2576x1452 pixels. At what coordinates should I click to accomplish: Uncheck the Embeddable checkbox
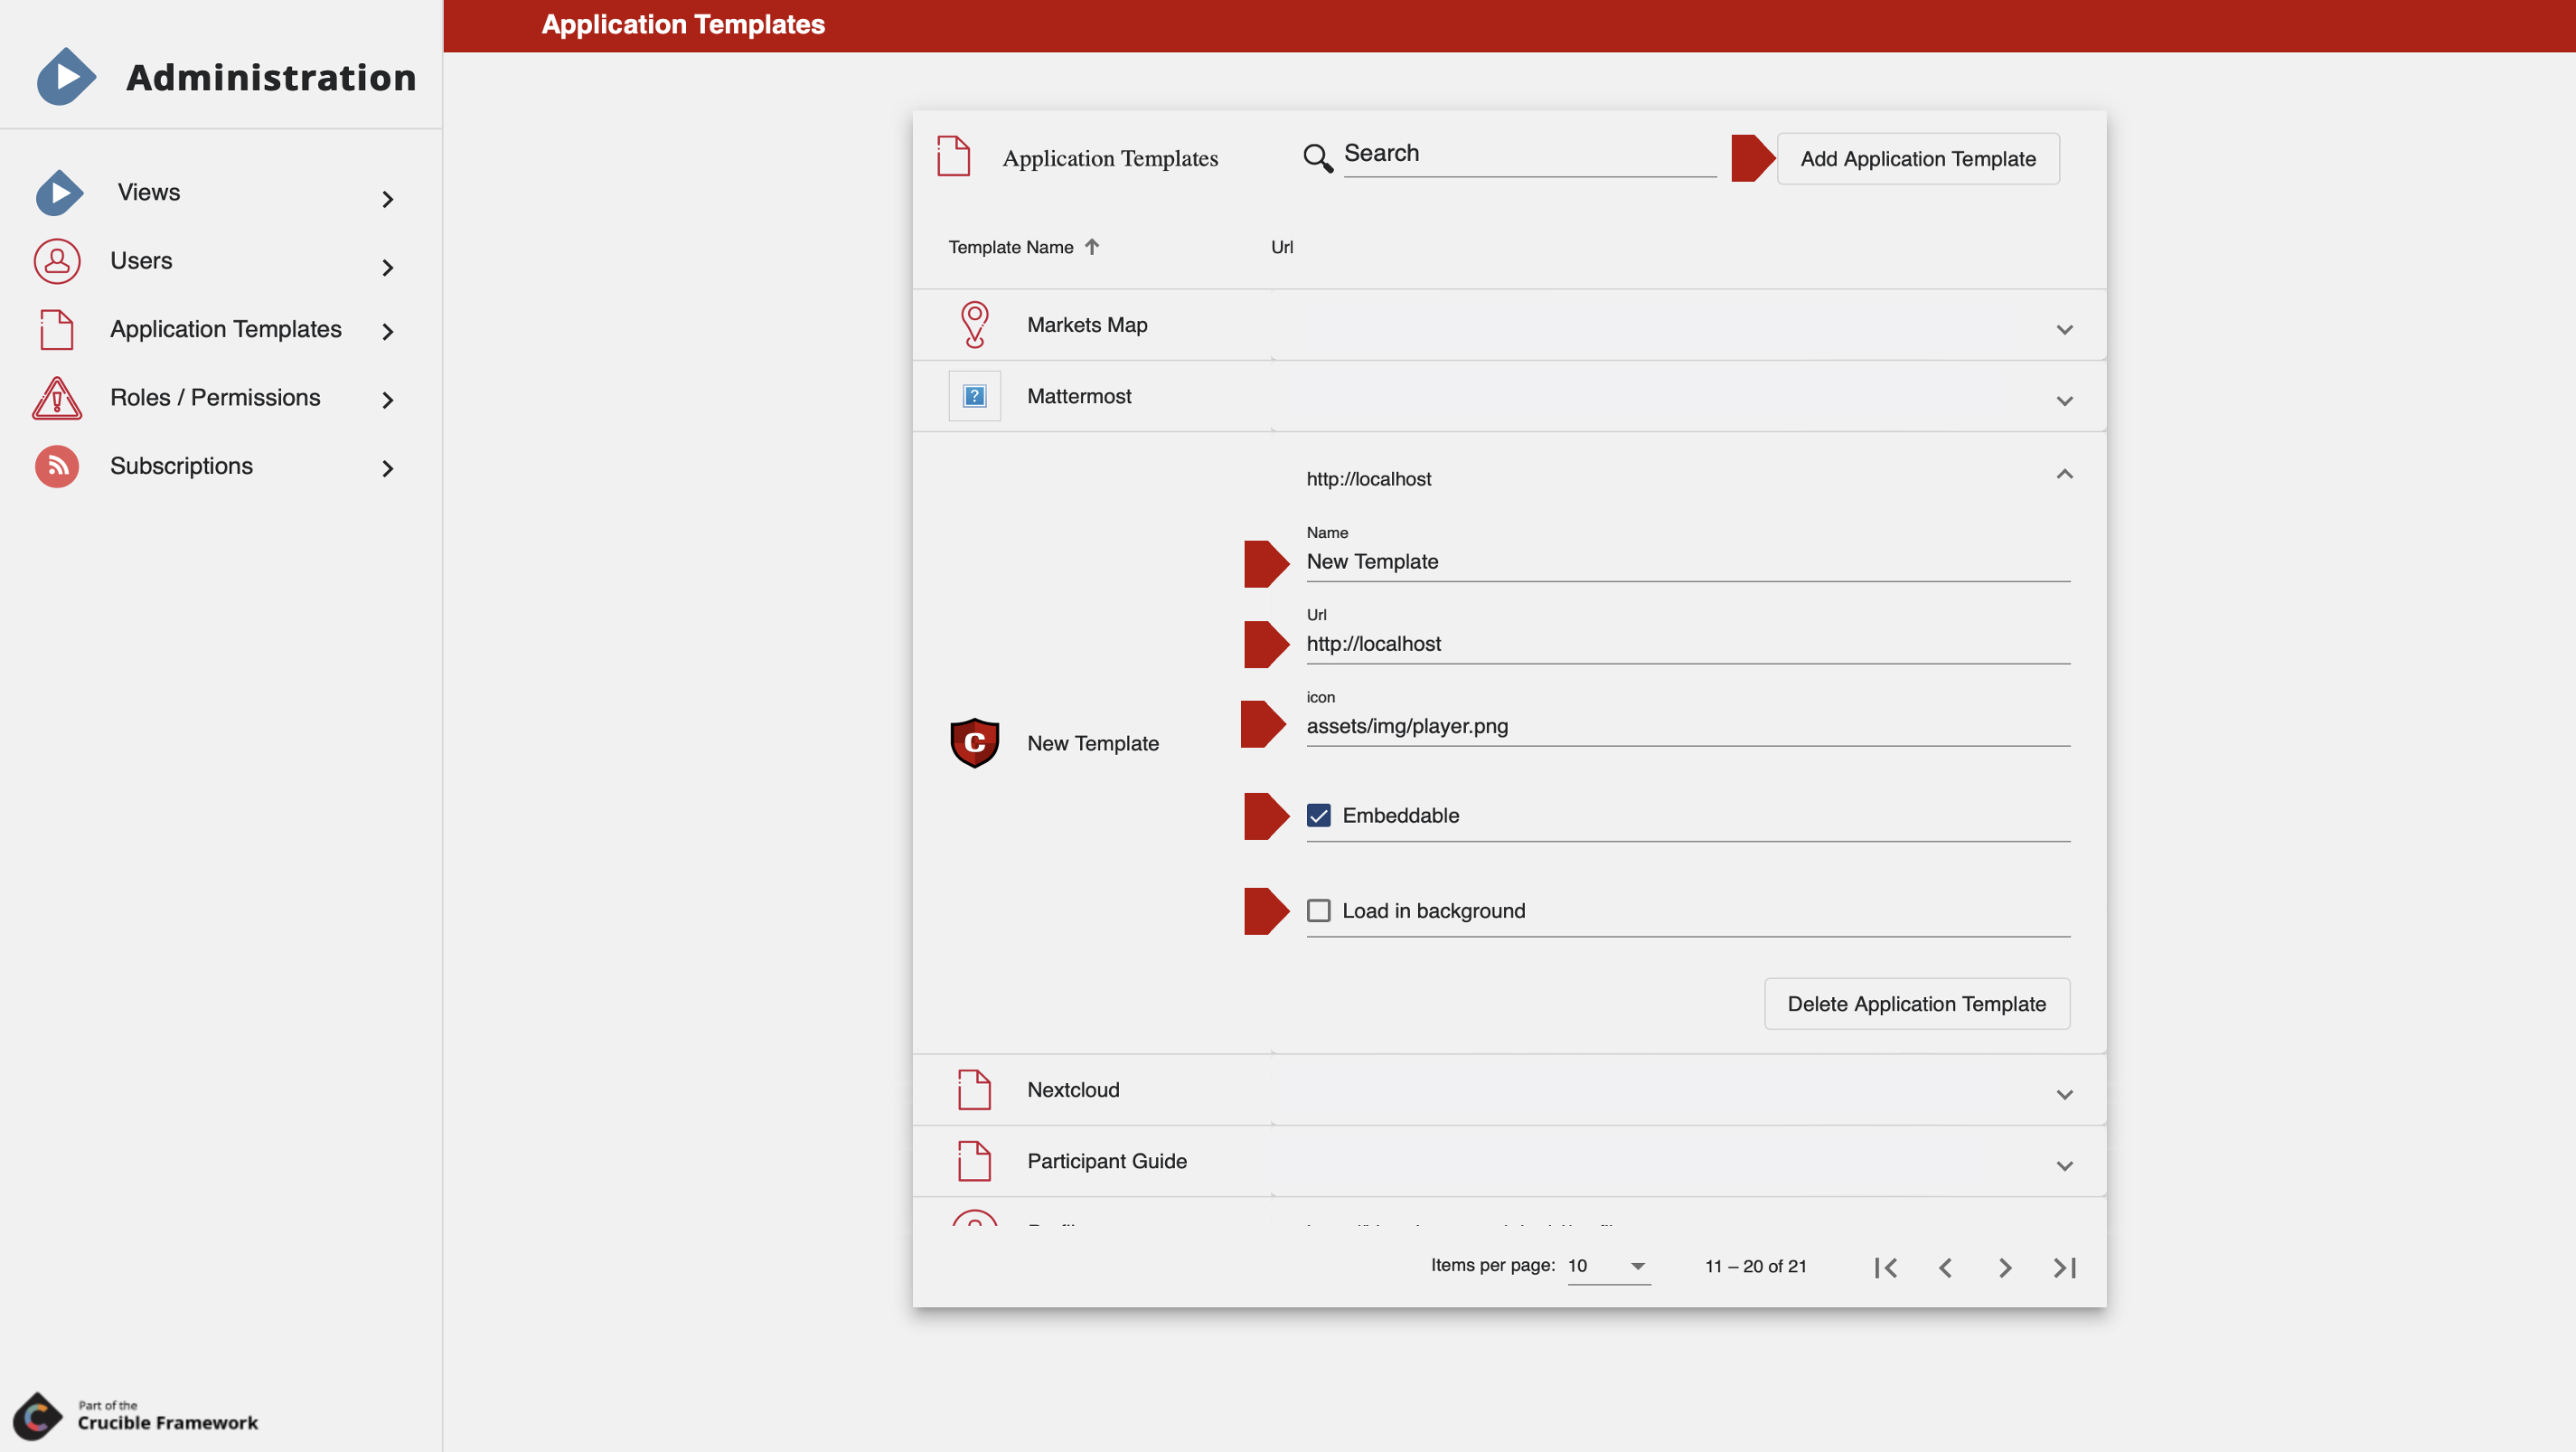pyautogui.click(x=1318, y=815)
